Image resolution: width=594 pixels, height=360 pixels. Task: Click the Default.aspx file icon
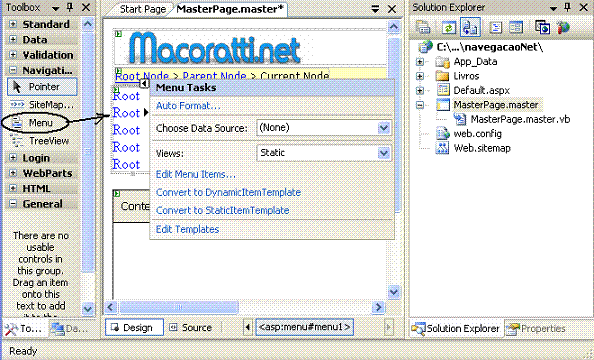point(442,90)
